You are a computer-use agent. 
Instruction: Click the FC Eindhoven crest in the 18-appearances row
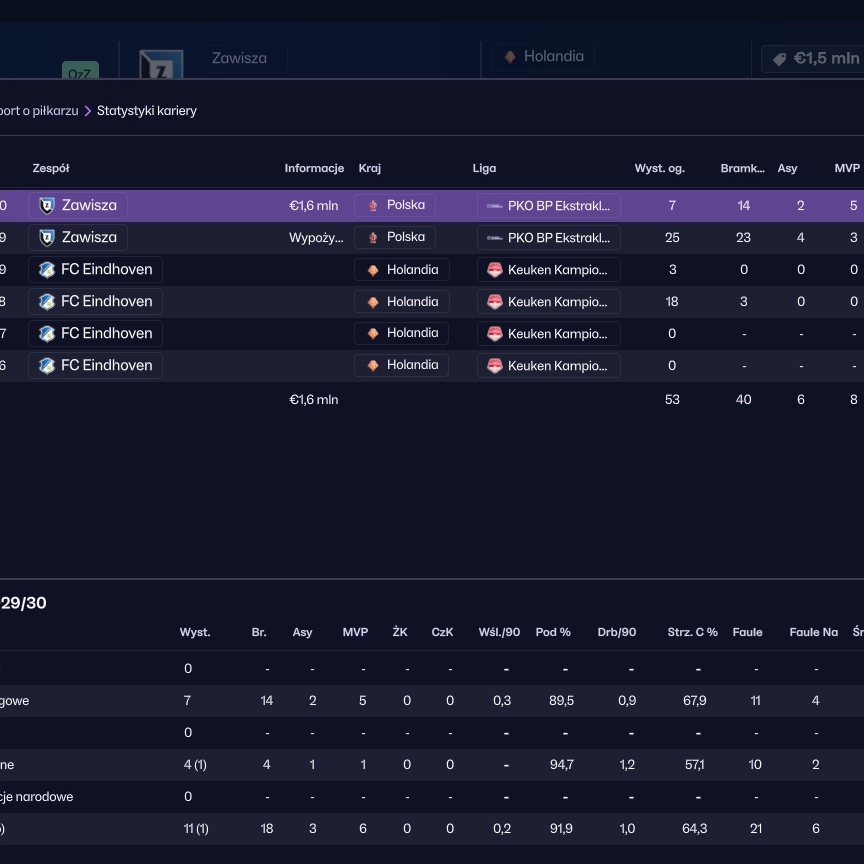[x=47, y=301]
